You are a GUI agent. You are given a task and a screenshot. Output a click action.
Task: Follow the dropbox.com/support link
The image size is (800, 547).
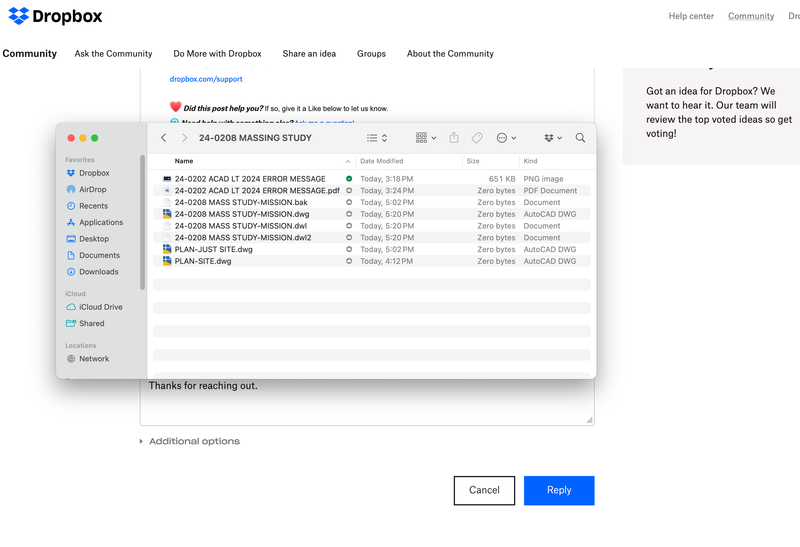206,79
